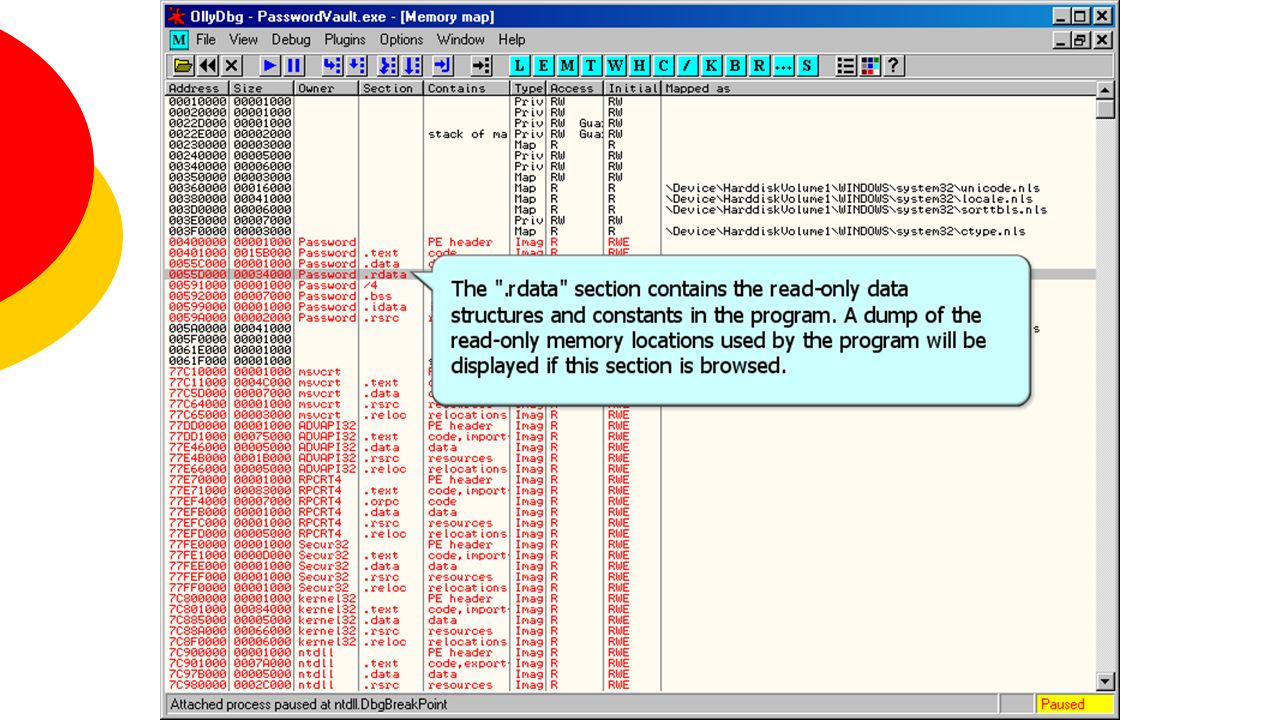The image size is (1280, 720).
Task: Click the Mapped as column header
Action: pos(878,88)
